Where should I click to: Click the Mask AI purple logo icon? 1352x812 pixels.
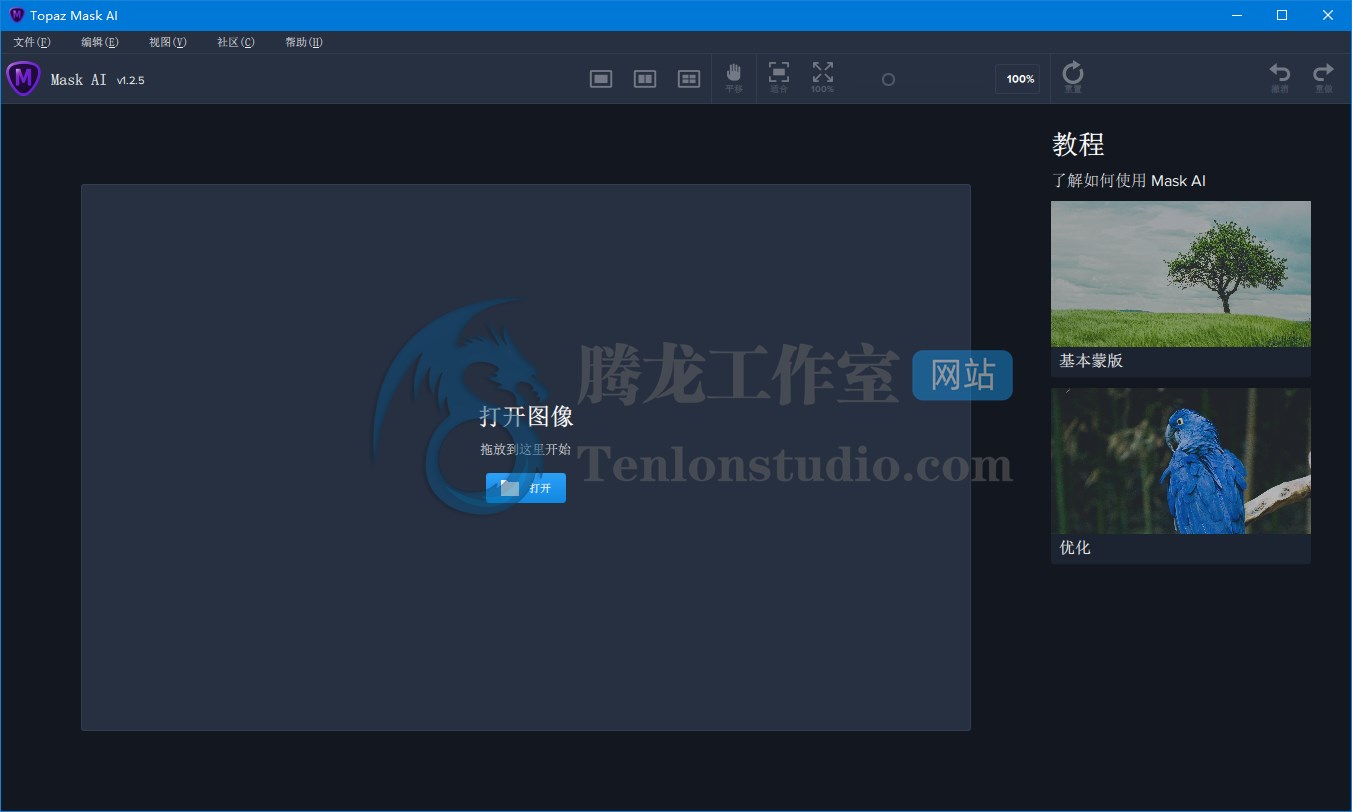(x=23, y=78)
